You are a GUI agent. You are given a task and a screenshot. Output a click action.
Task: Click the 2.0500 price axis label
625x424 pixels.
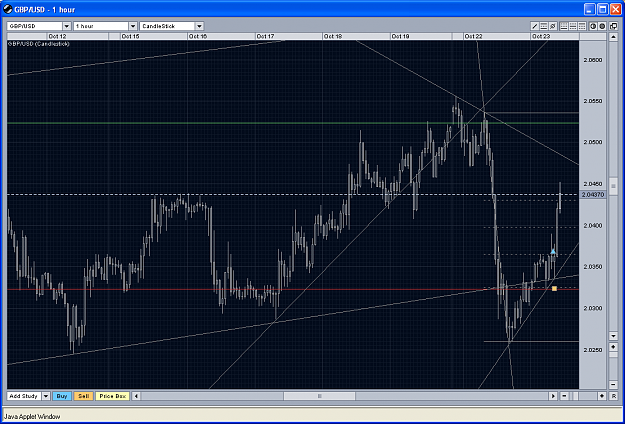point(593,143)
